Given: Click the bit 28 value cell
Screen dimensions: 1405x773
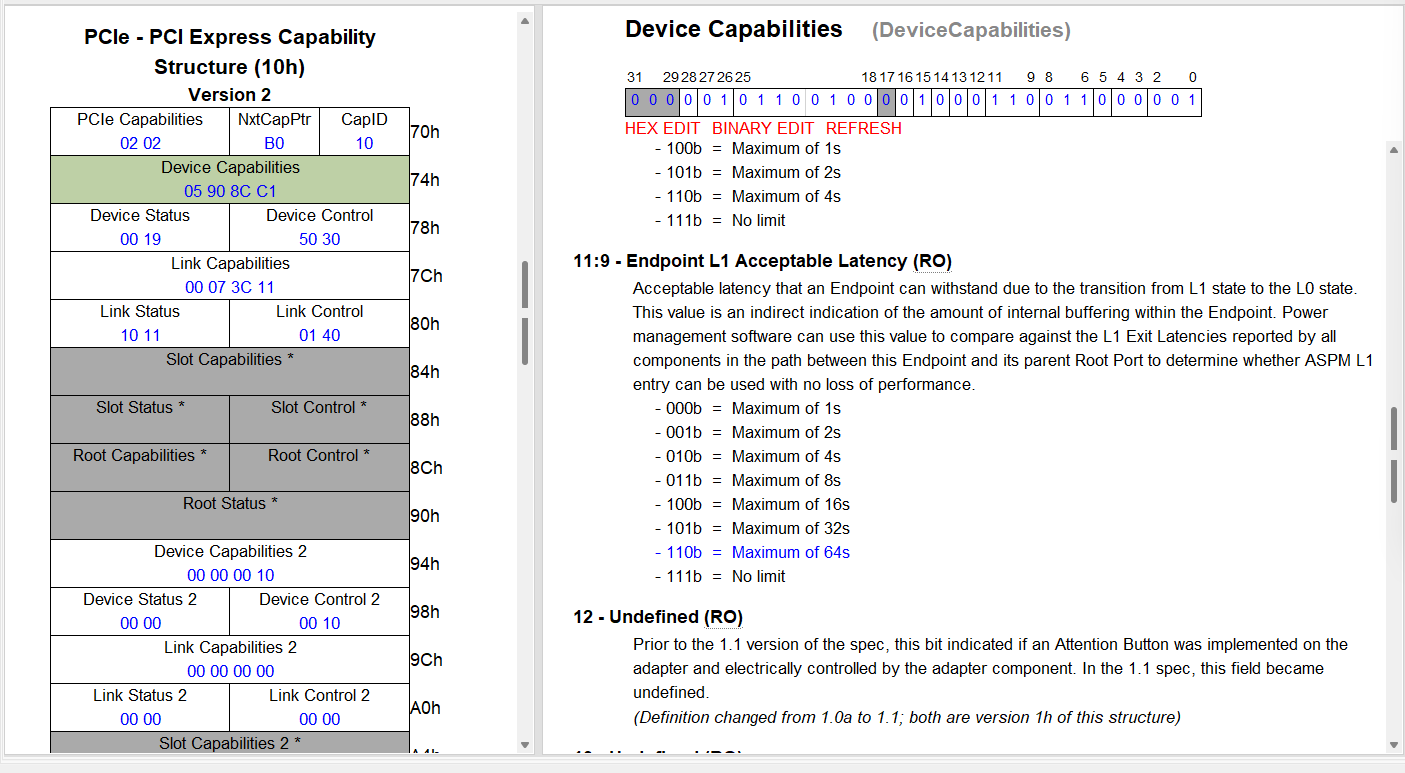Looking at the screenshot, I should 688,101.
